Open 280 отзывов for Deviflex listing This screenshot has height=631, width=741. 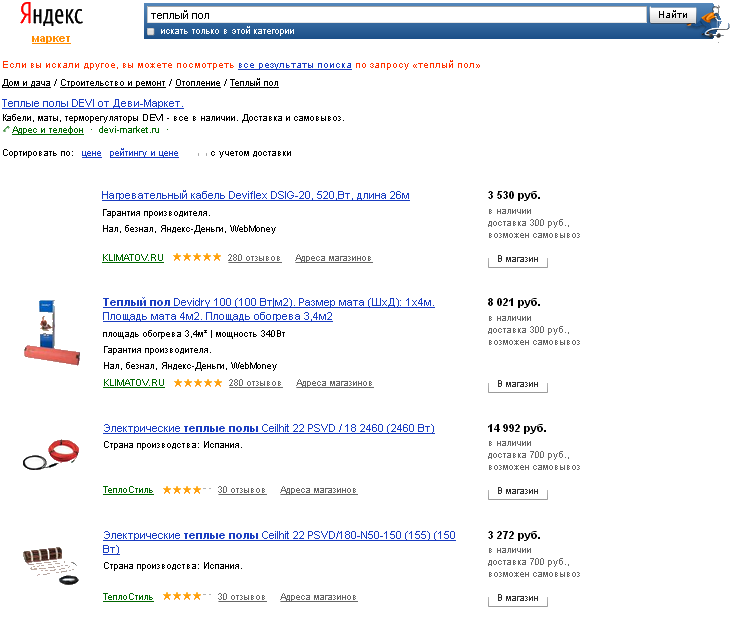click(x=254, y=258)
